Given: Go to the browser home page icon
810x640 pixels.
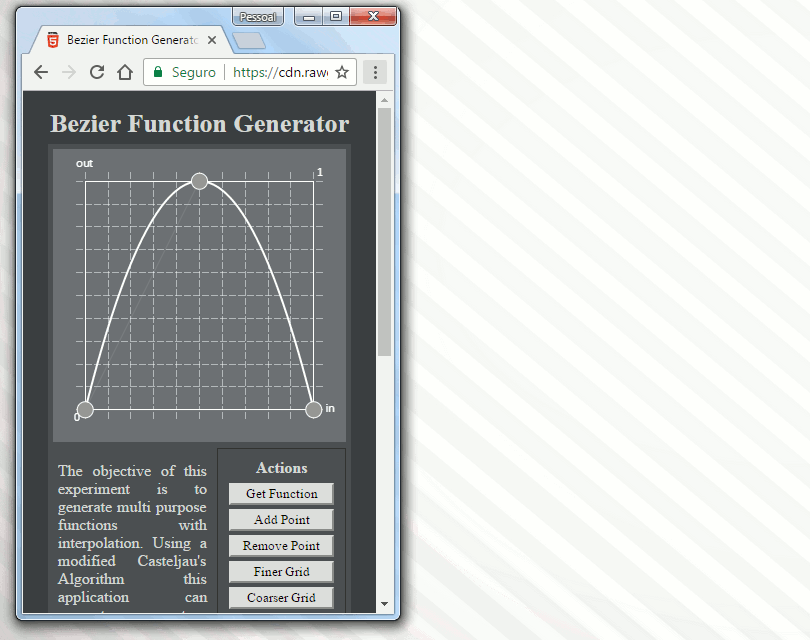Looking at the screenshot, I should pos(125,72).
